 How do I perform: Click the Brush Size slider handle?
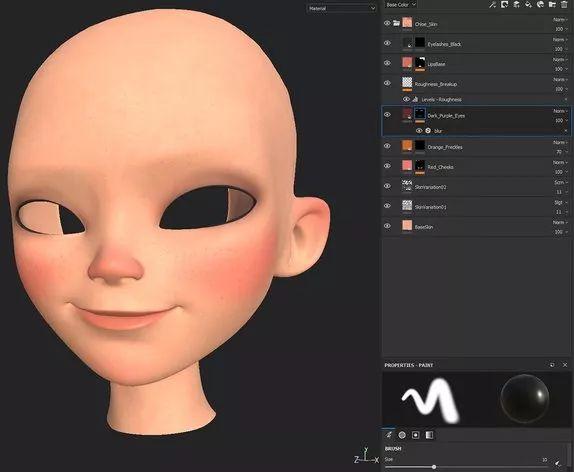click(x=434, y=467)
